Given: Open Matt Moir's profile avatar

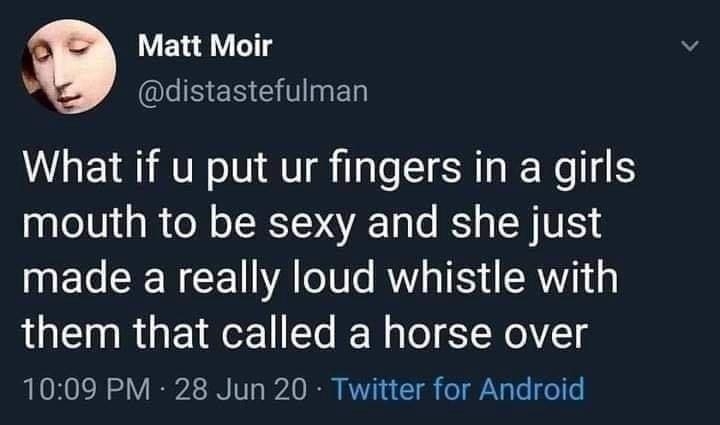Looking at the screenshot, I should point(68,67).
